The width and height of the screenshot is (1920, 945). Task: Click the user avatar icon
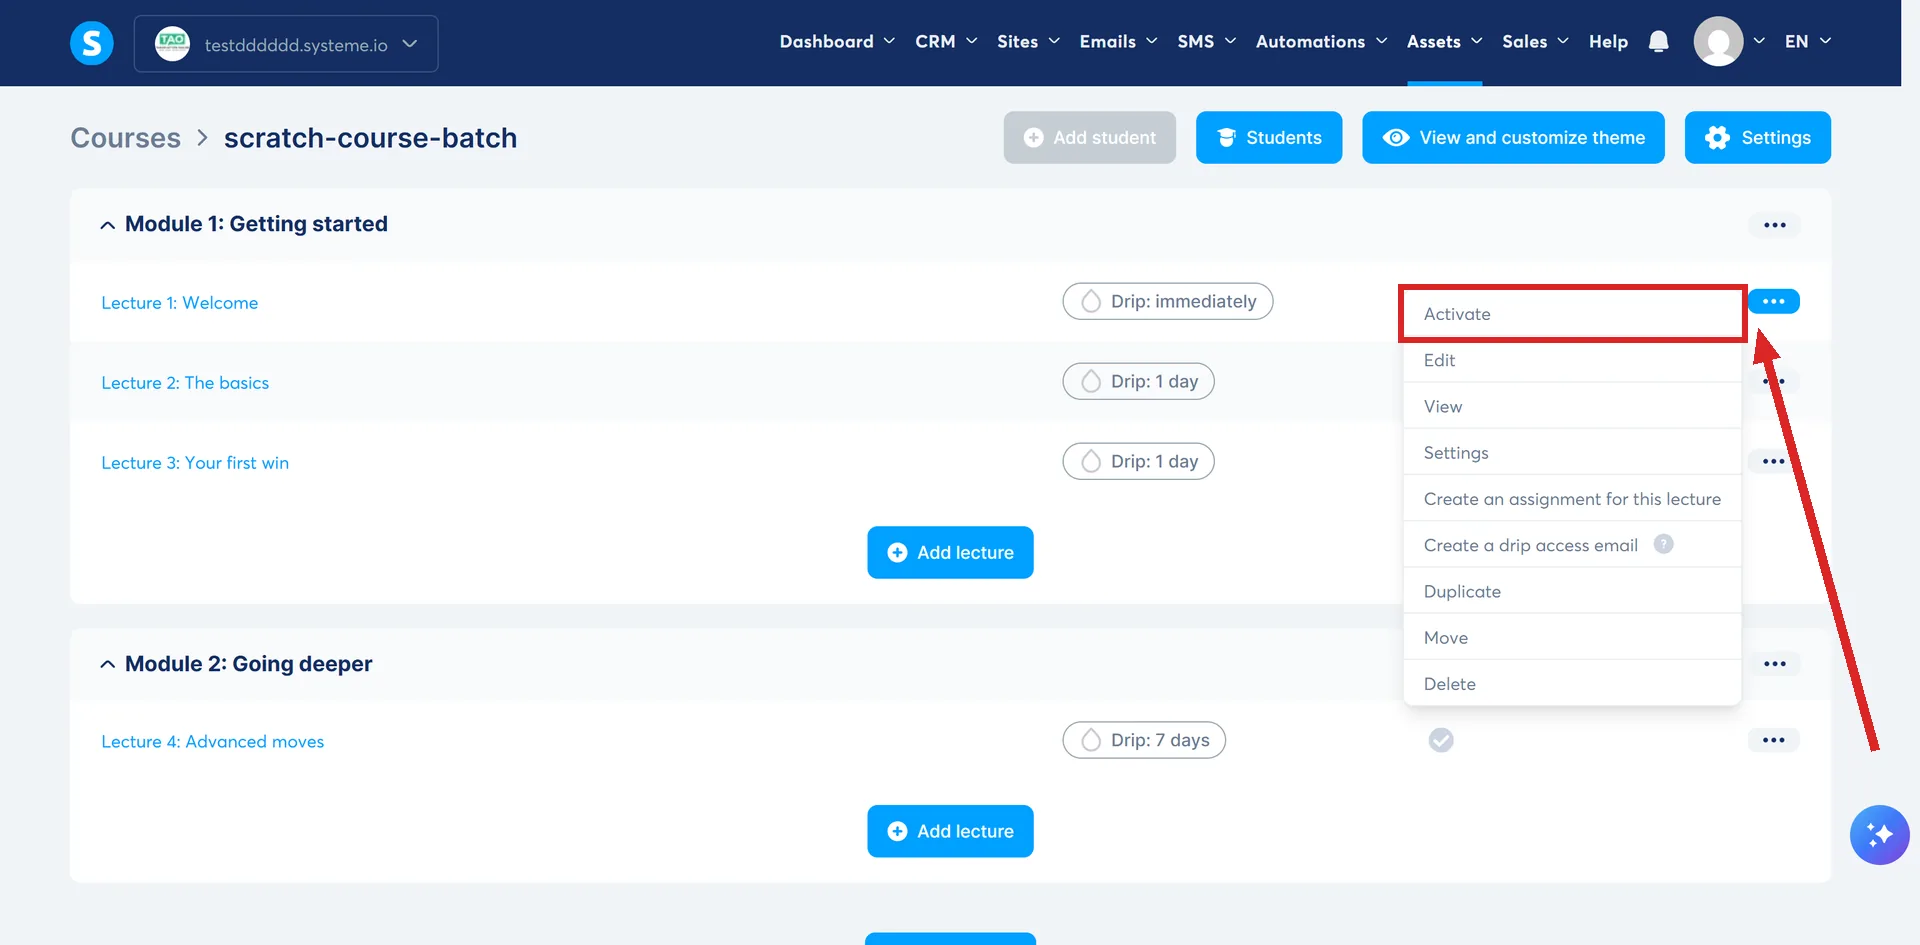coord(1718,41)
